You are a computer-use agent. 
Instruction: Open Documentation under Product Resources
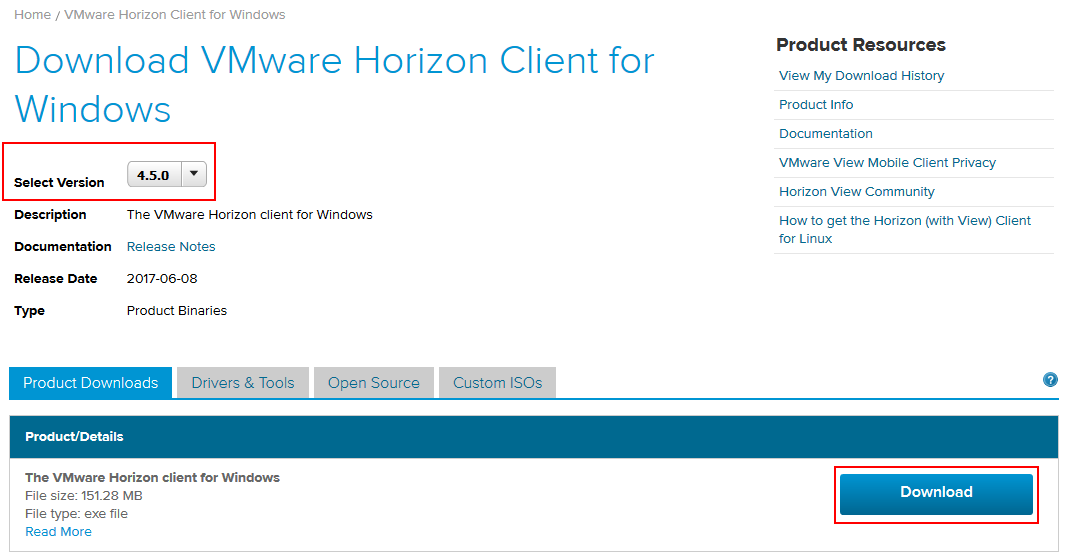click(825, 134)
